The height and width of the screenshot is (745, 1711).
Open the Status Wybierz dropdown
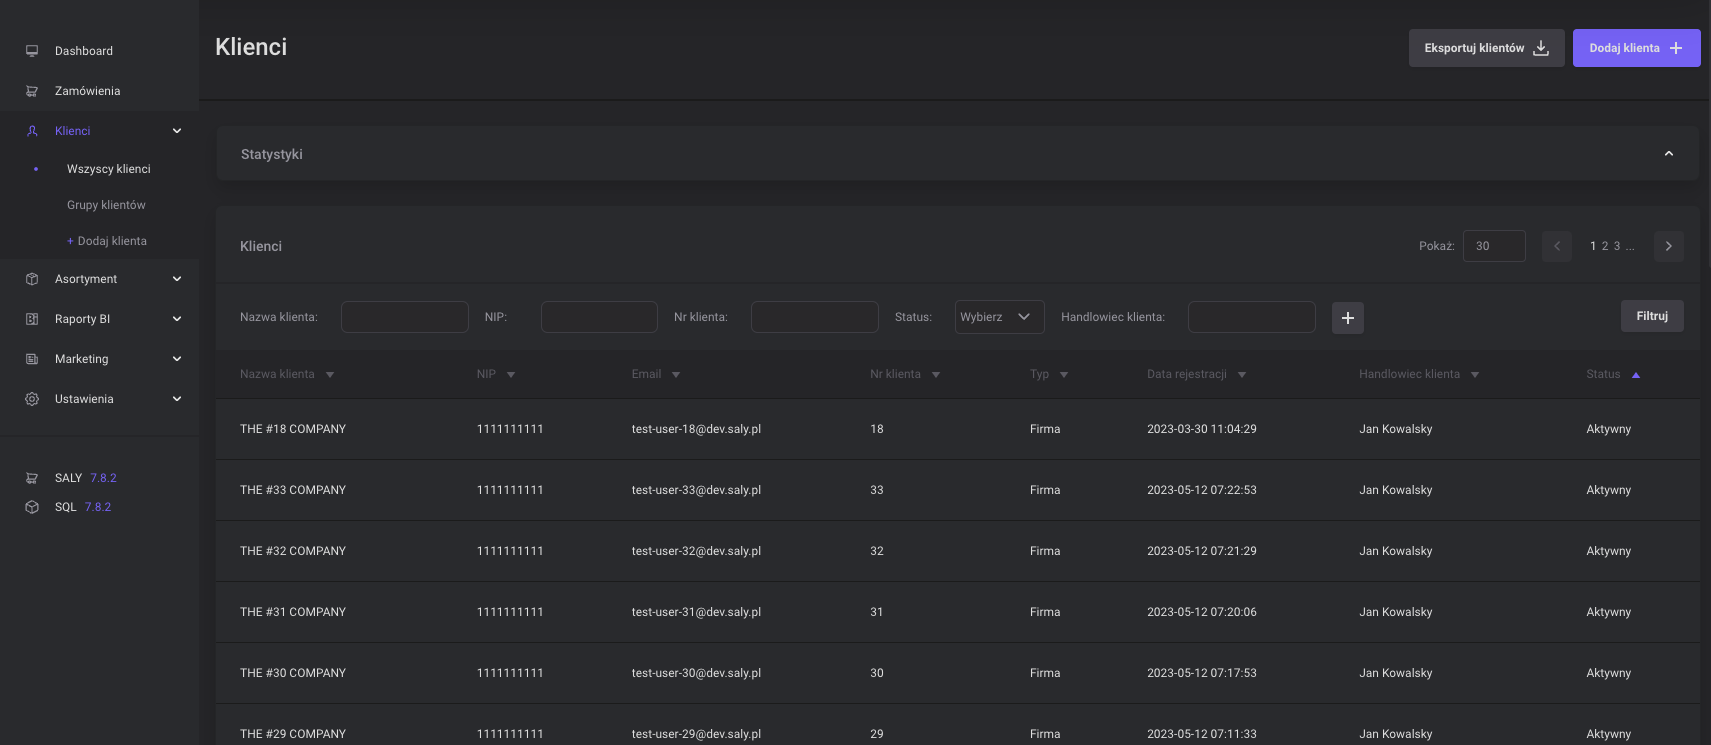pyautogui.click(x=999, y=317)
